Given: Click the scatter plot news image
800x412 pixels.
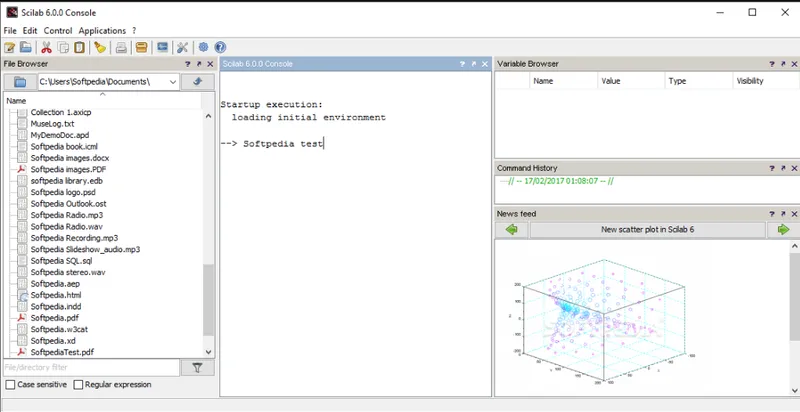Looking at the screenshot, I should (x=603, y=322).
